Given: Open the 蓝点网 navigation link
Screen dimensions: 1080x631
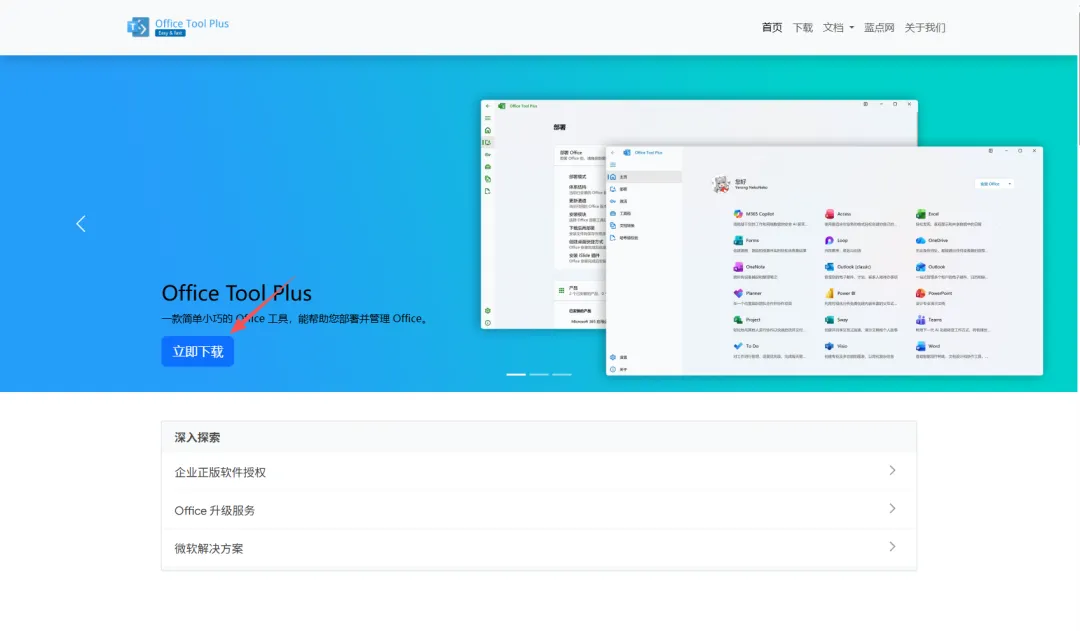Looking at the screenshot, I should point(879,28).
